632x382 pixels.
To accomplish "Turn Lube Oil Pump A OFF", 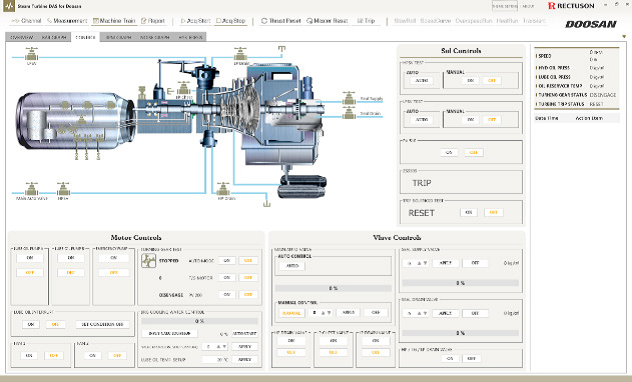I will click(30, 273).
